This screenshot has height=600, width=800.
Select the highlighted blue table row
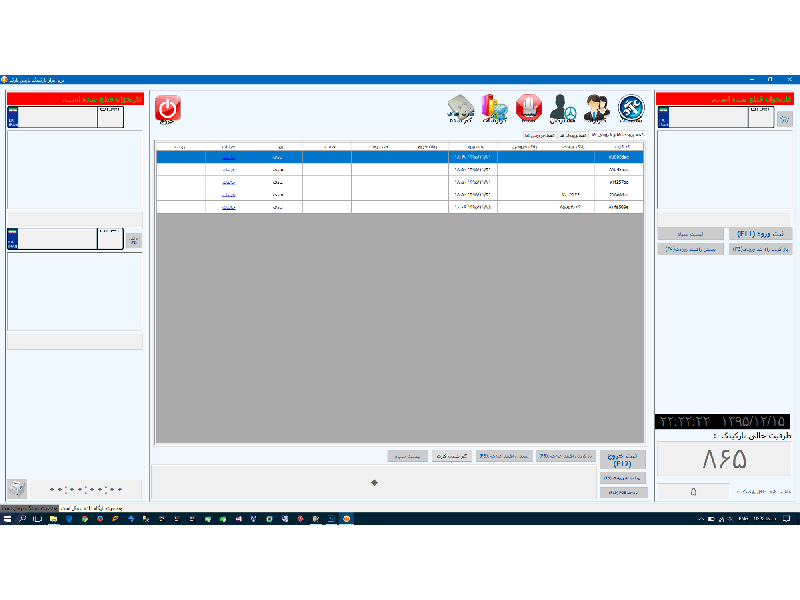[x=400, y=157]
